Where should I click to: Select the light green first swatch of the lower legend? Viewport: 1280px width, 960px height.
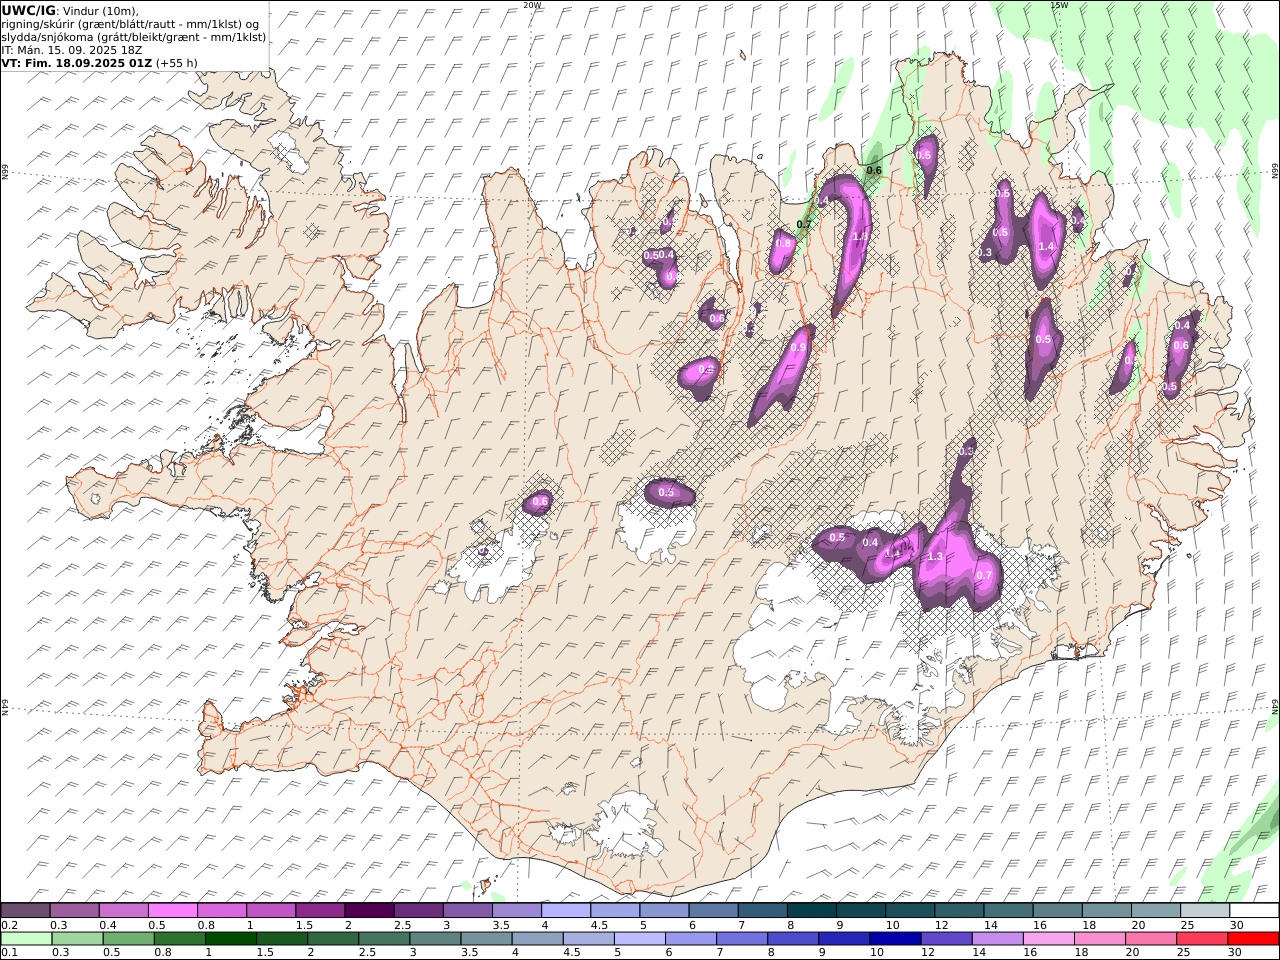pyautogui.click(x=26, y=939)
